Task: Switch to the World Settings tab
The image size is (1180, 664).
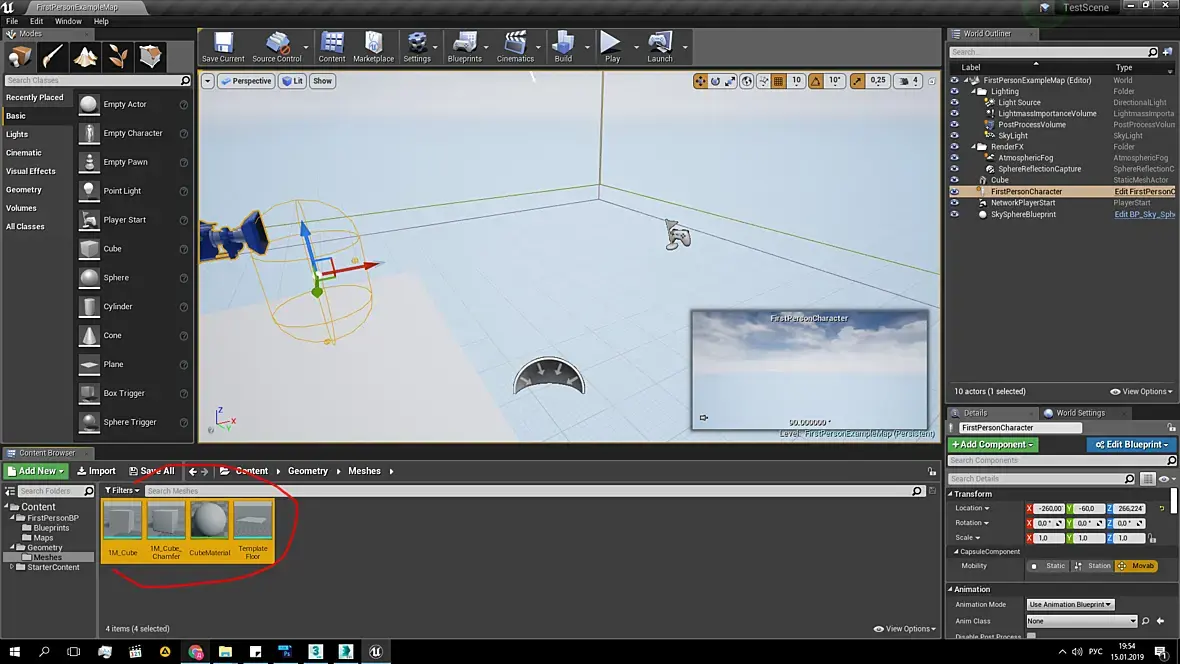Action: point(1079,412)
